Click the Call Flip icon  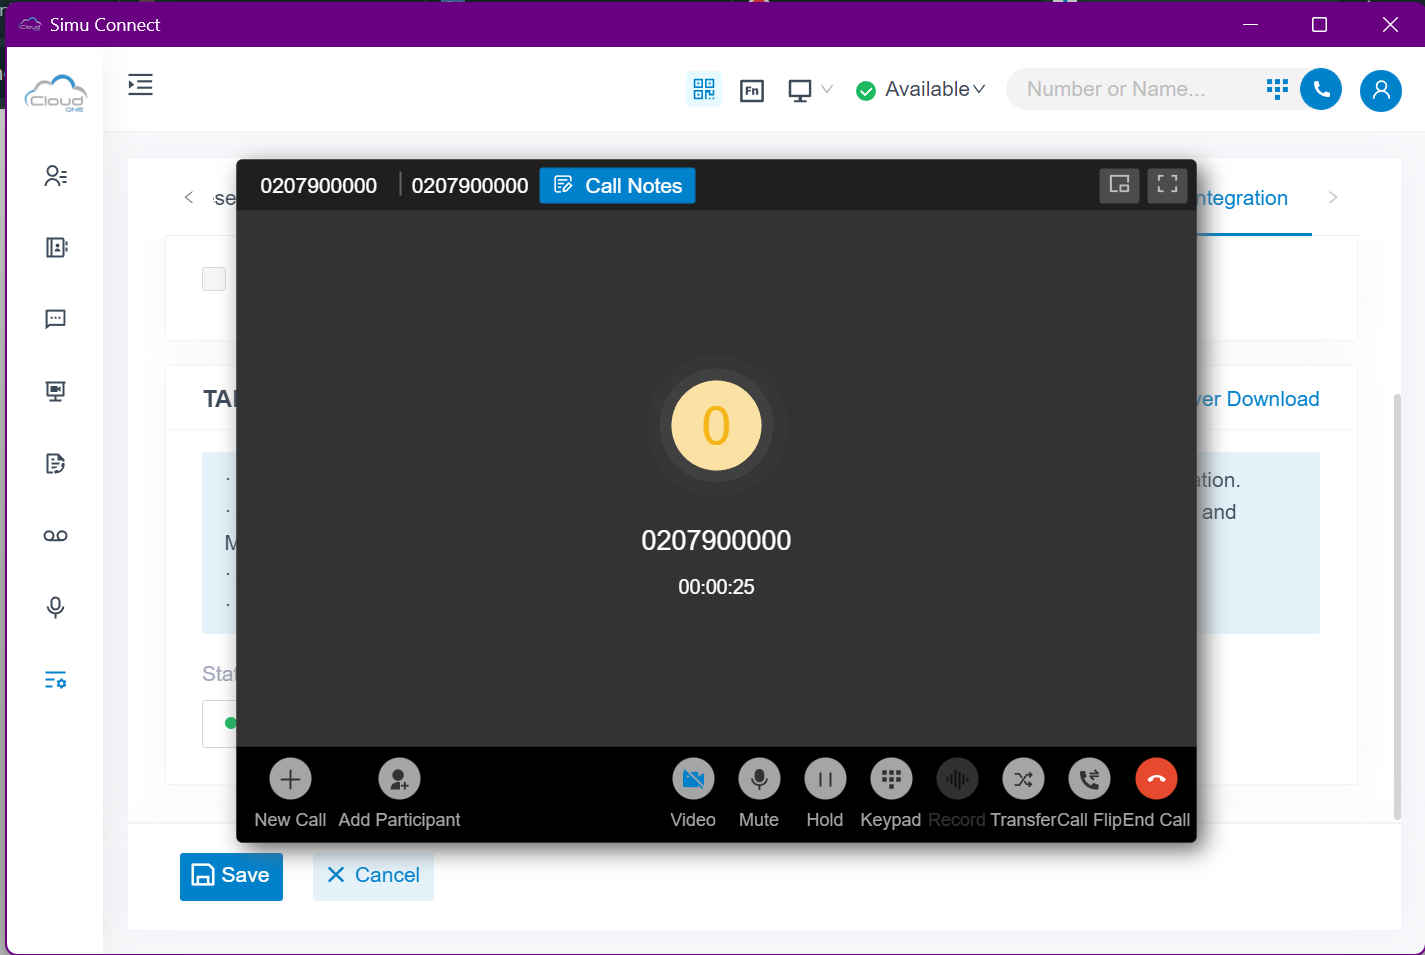point(1089,779)
